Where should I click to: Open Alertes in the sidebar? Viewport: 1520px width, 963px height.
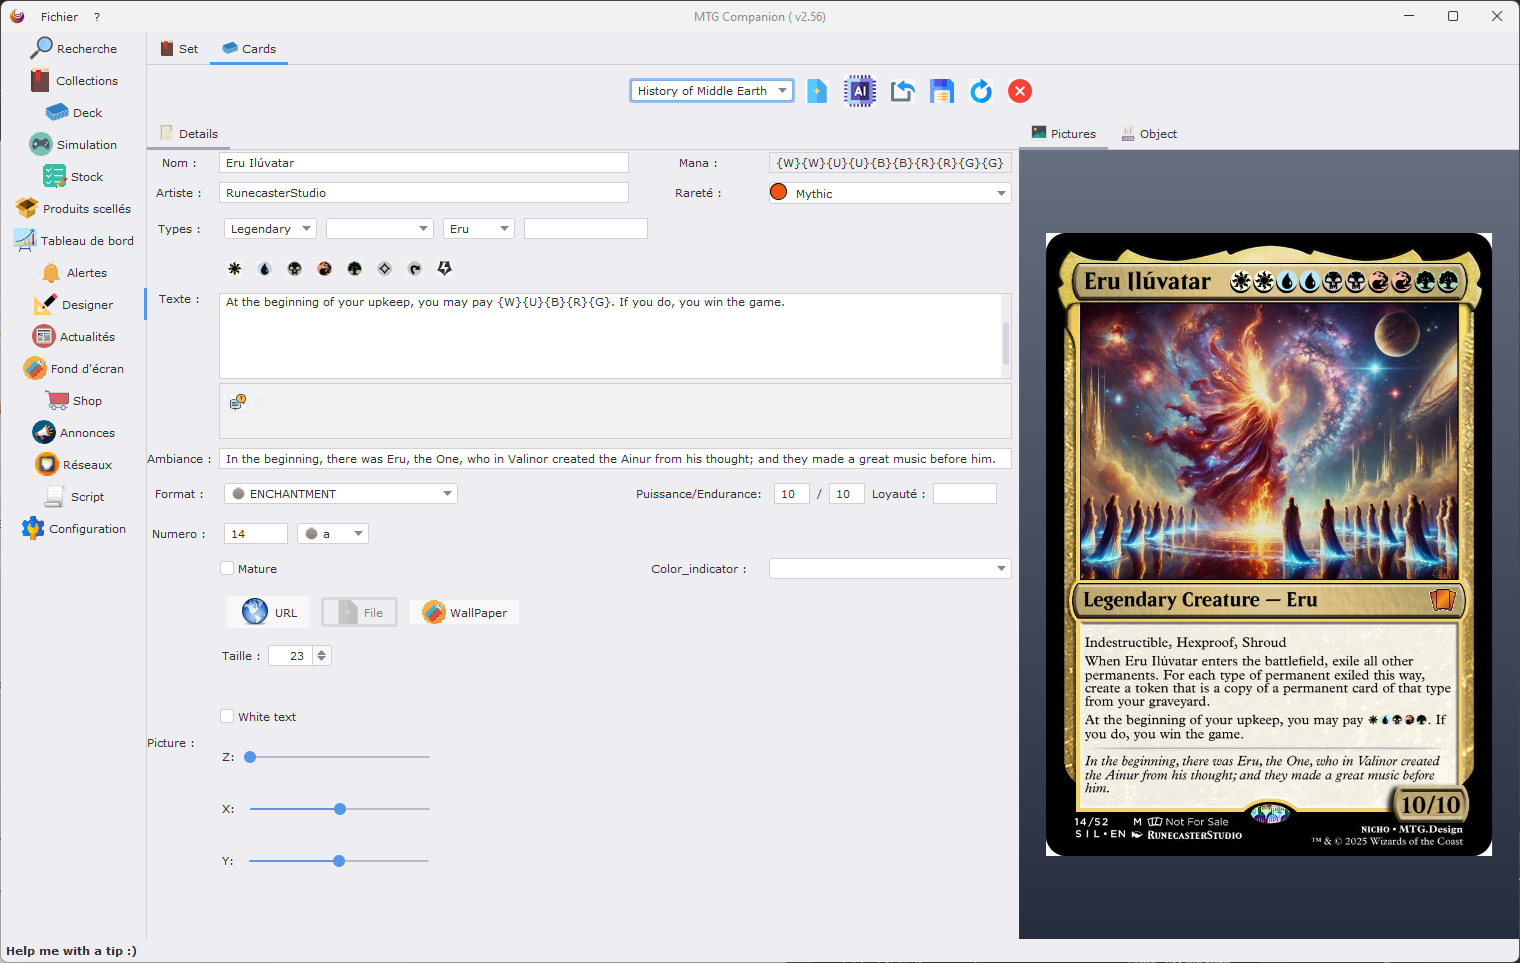74,272
